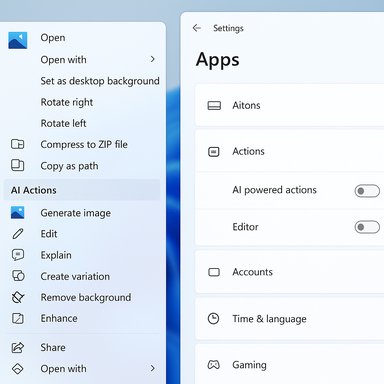The height and width of the screenshot is (384, 384).
Task: Click the Photos icon beside Open
Action: (18, 41)
